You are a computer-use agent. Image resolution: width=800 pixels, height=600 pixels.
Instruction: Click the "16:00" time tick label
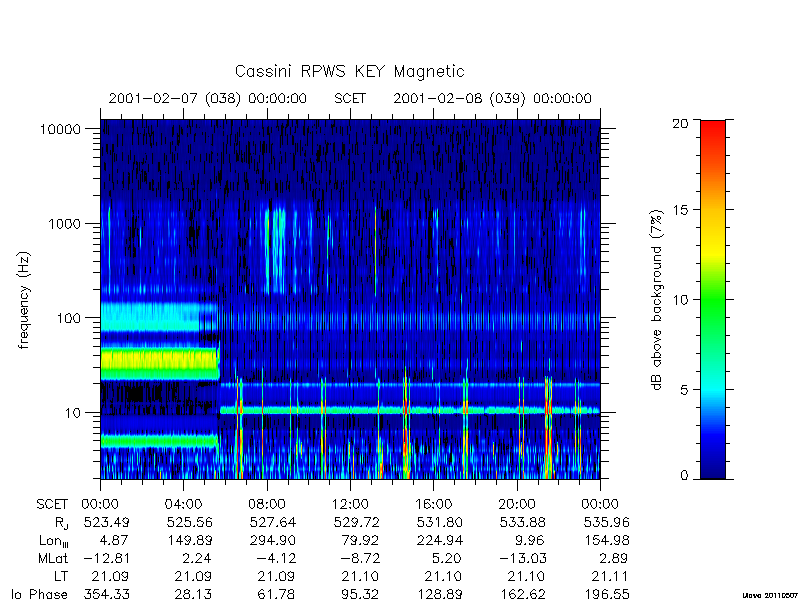[x=433, y=505]
